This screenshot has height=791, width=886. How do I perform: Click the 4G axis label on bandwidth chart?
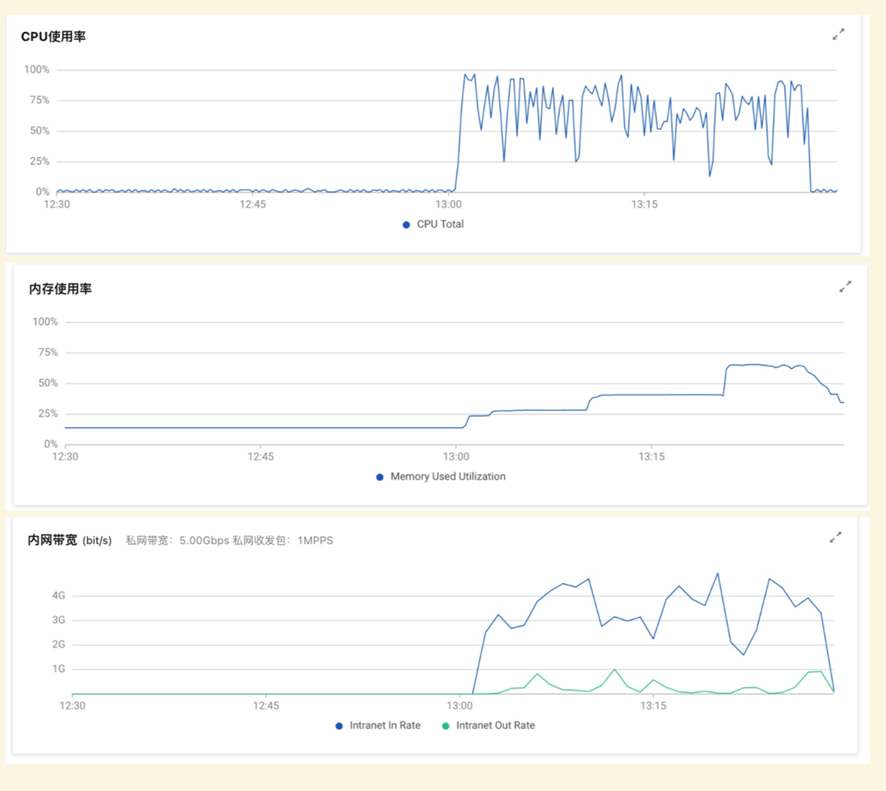(x=58, y=596)
